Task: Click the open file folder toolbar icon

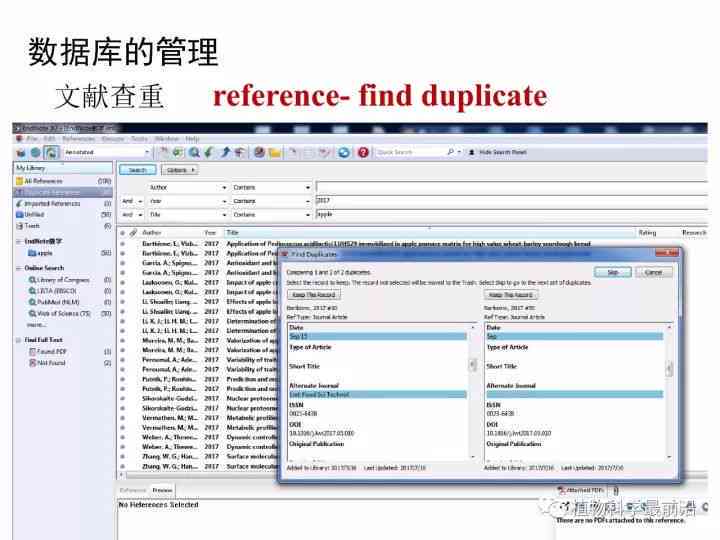Action: coord(275,152)
